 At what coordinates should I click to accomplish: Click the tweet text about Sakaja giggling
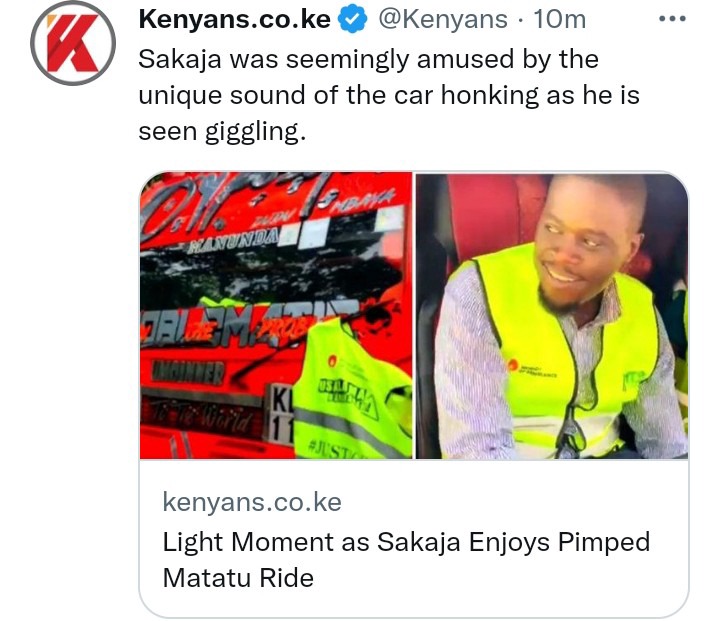click(x=389, y=96)
